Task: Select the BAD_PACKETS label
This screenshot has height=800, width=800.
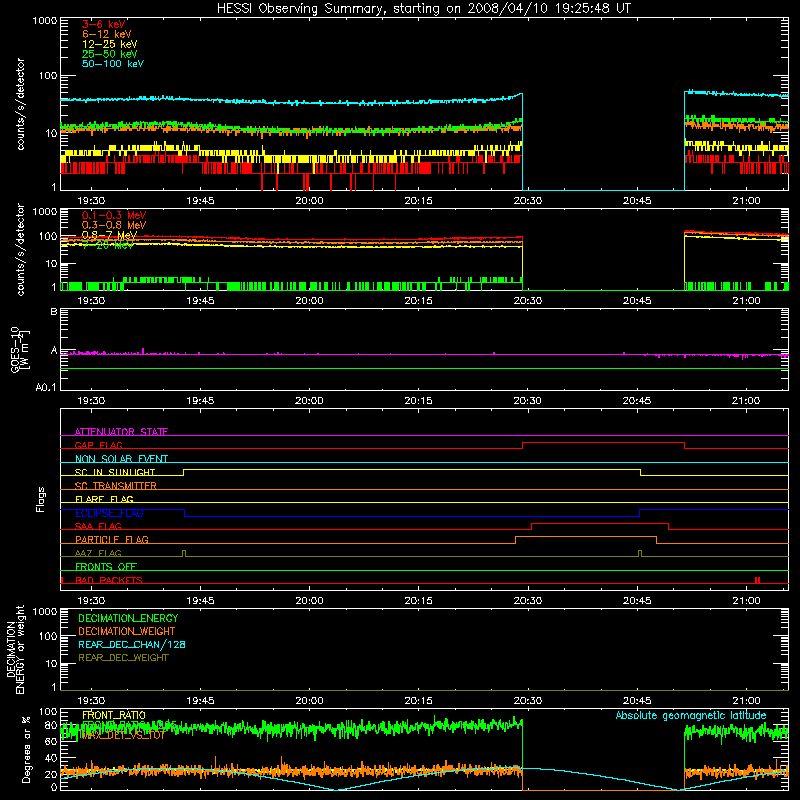Action: click(x=109, y=580)
